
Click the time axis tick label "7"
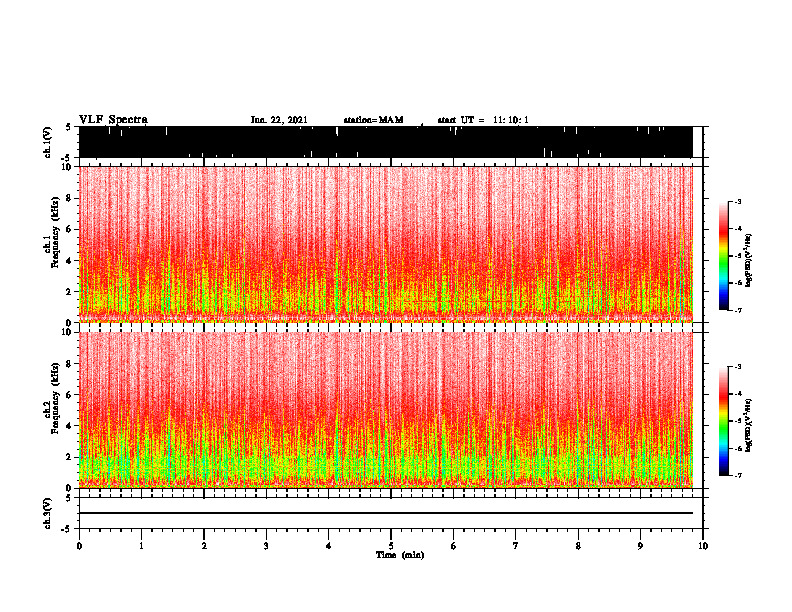point(516,546)
